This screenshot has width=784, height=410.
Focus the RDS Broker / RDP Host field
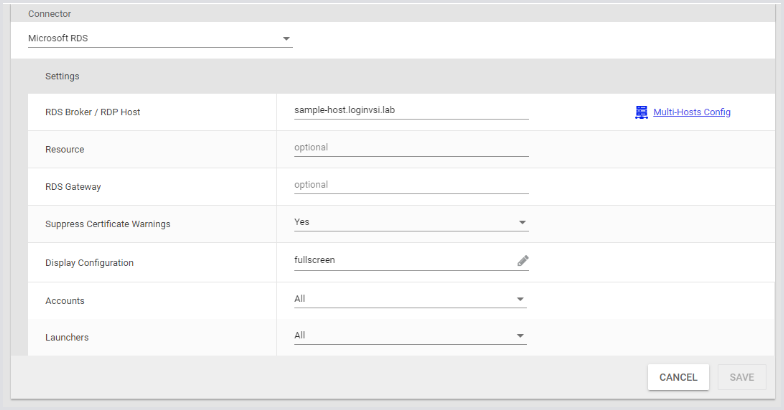410,111
